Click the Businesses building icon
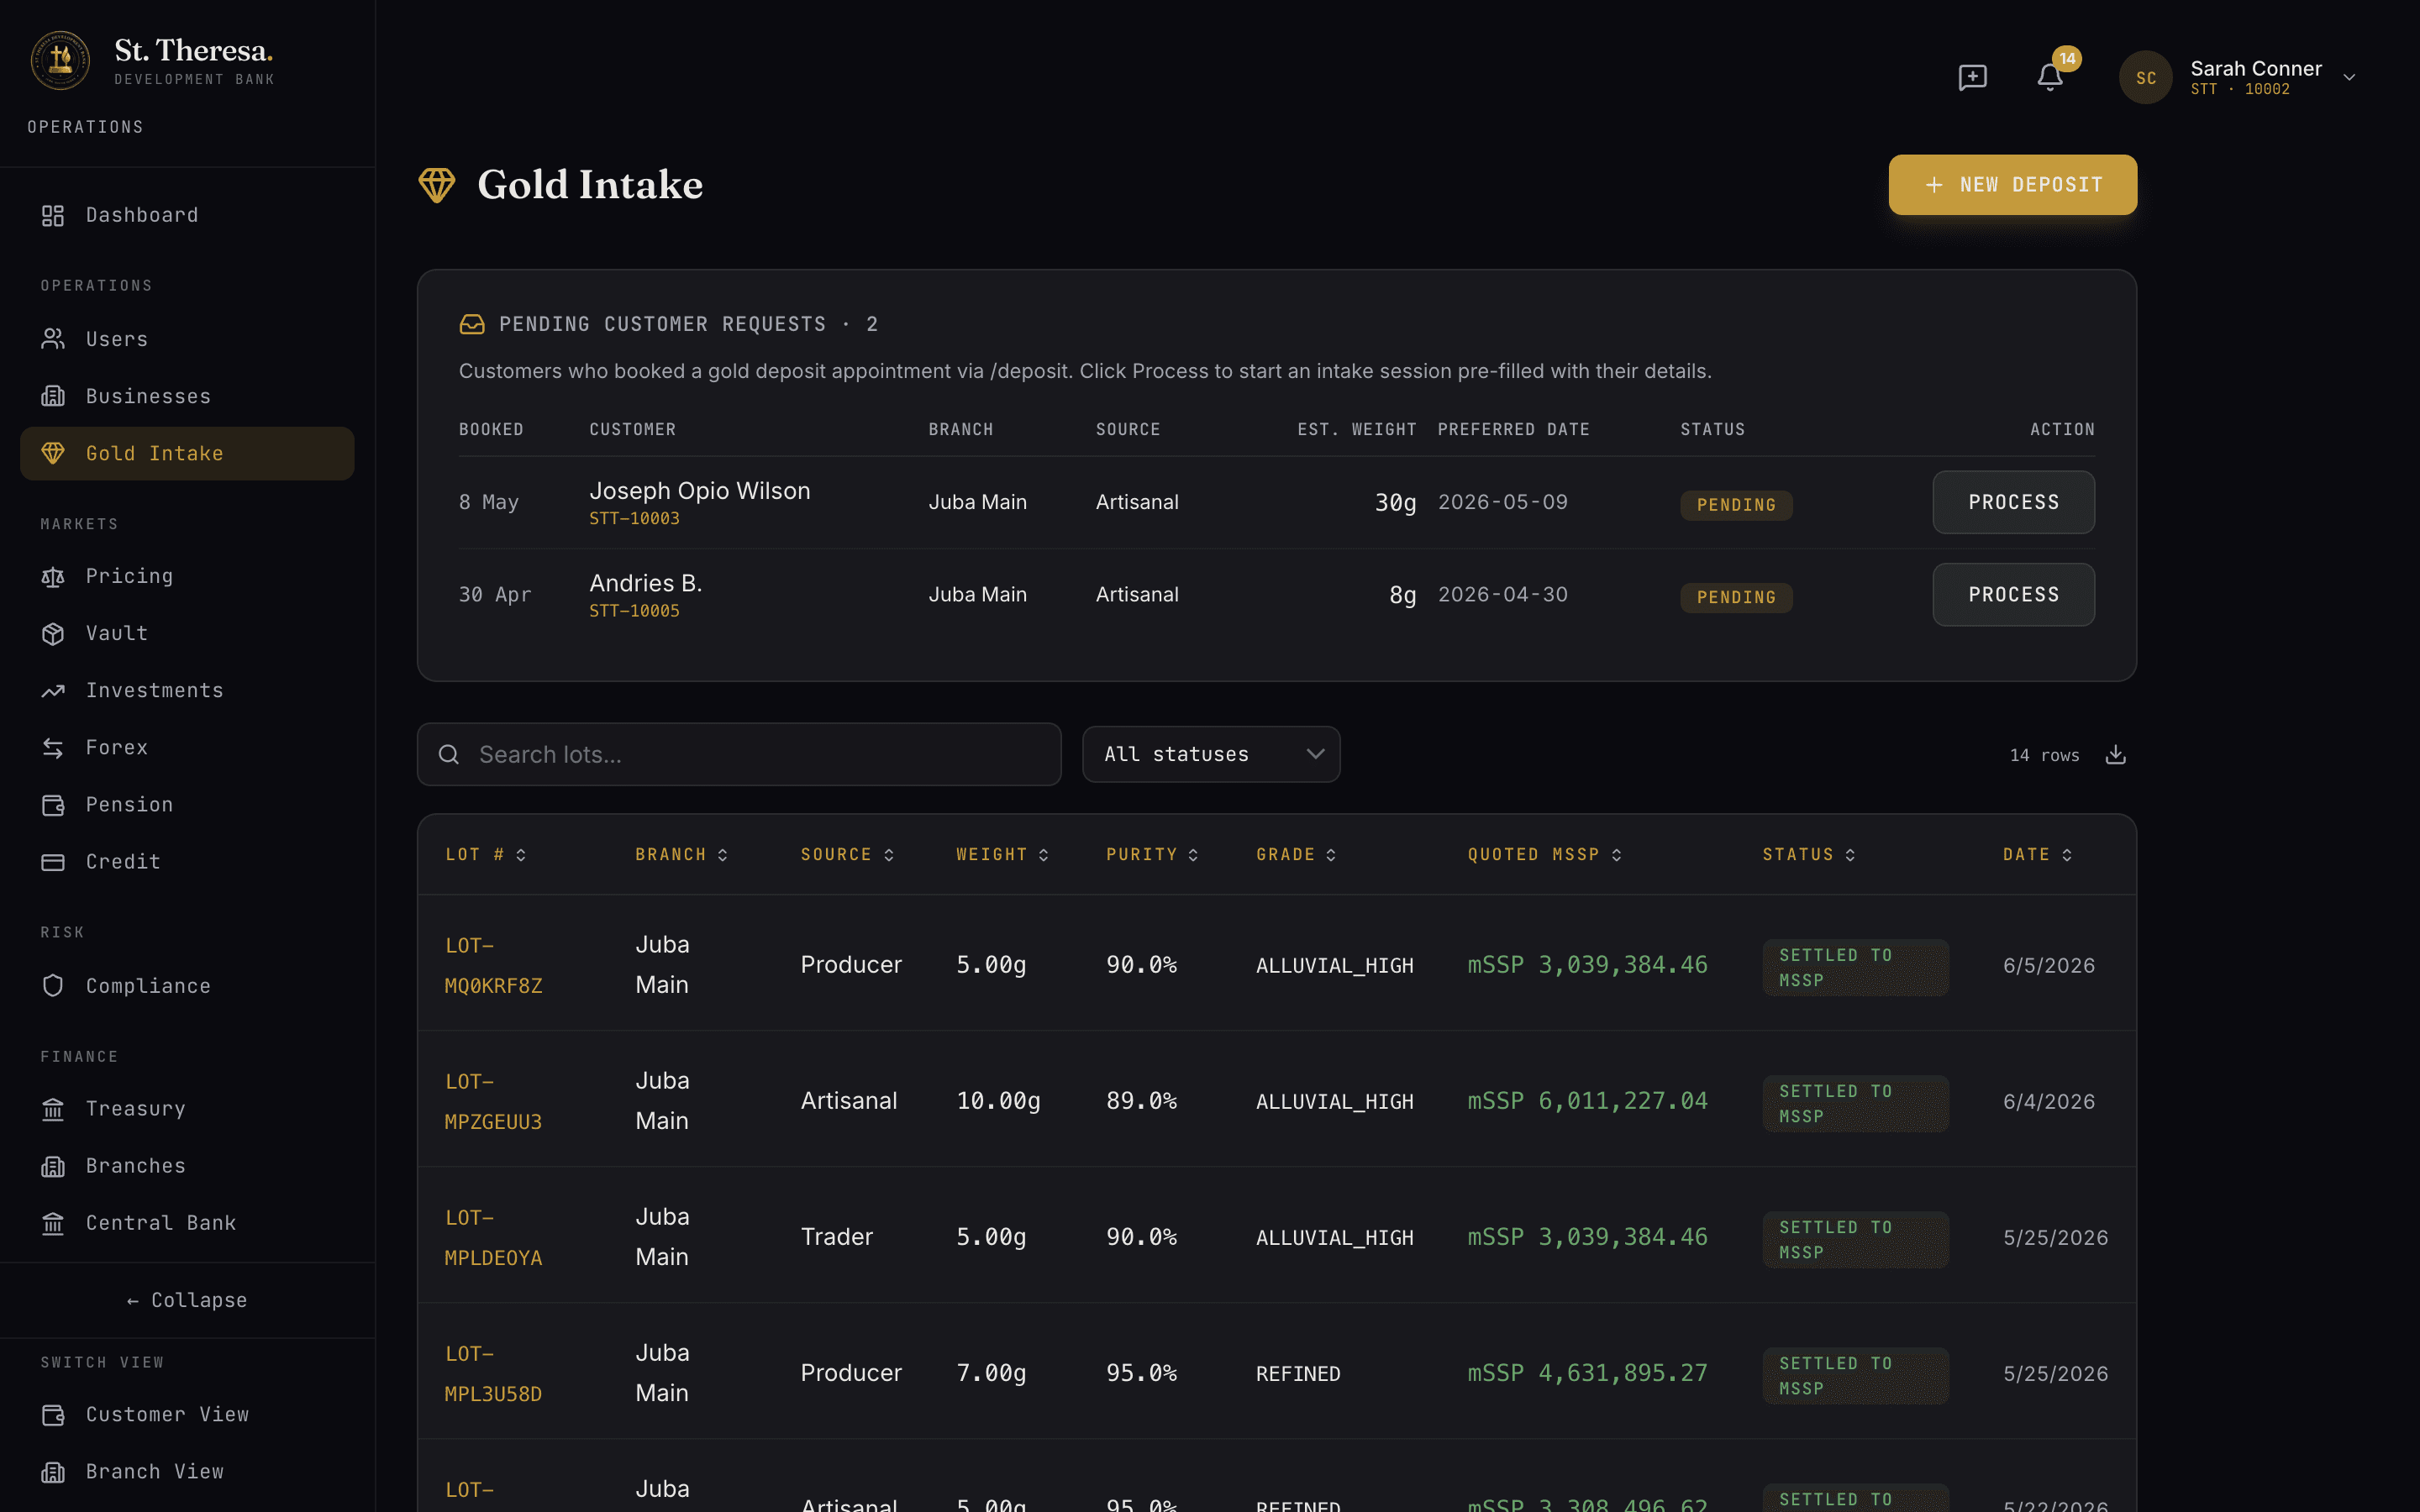The width and height of the screenshot is (2420, 1512). (x=53, y=396)
